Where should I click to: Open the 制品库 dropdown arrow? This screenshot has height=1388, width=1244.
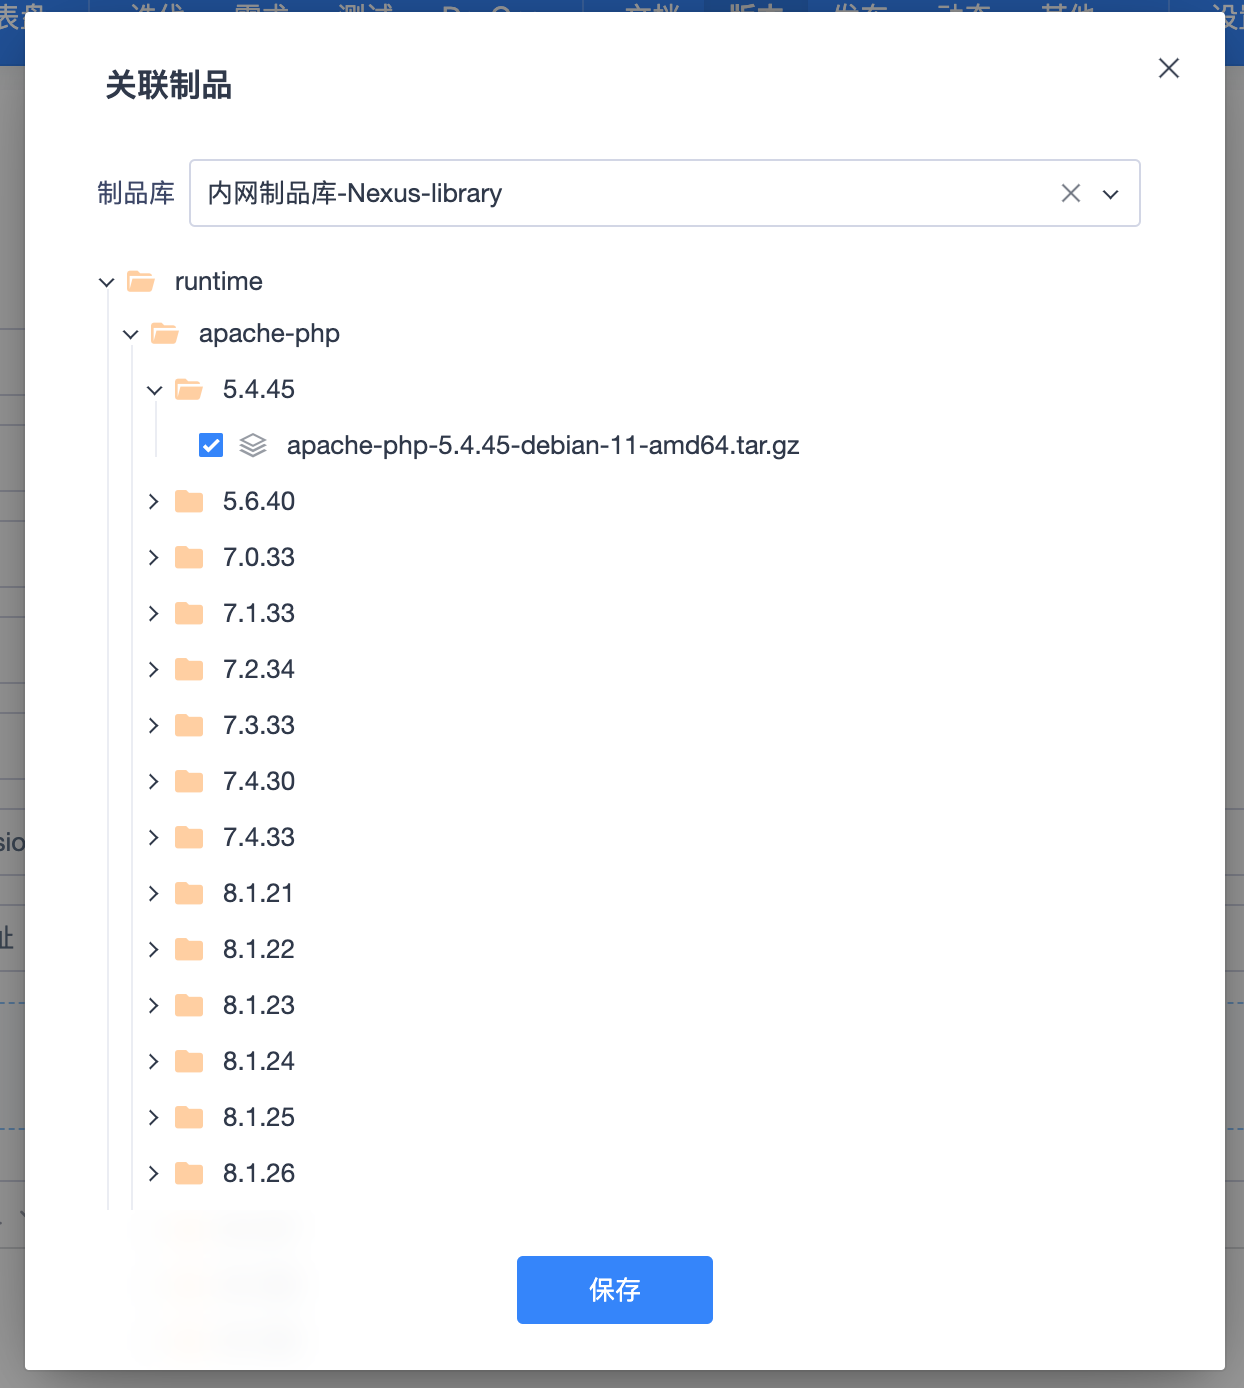click(x=1110, y=194)
